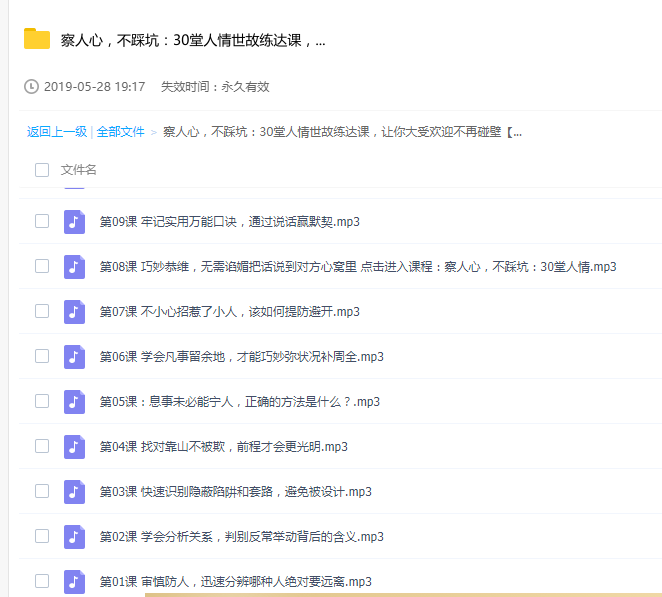Open file 第03课 快速识别隐蔽陷阱和套路
Screen dimensions: 662x597
tap(236, 492)
